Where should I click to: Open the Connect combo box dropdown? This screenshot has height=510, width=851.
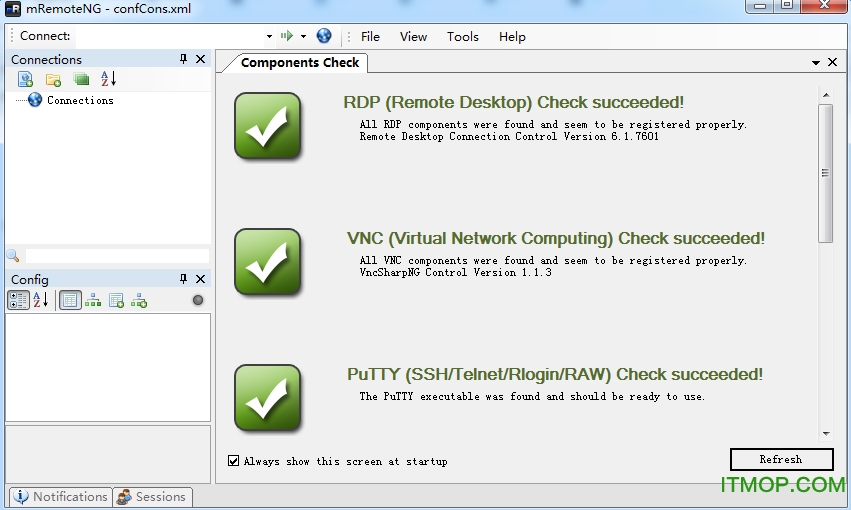click(269, 36)
